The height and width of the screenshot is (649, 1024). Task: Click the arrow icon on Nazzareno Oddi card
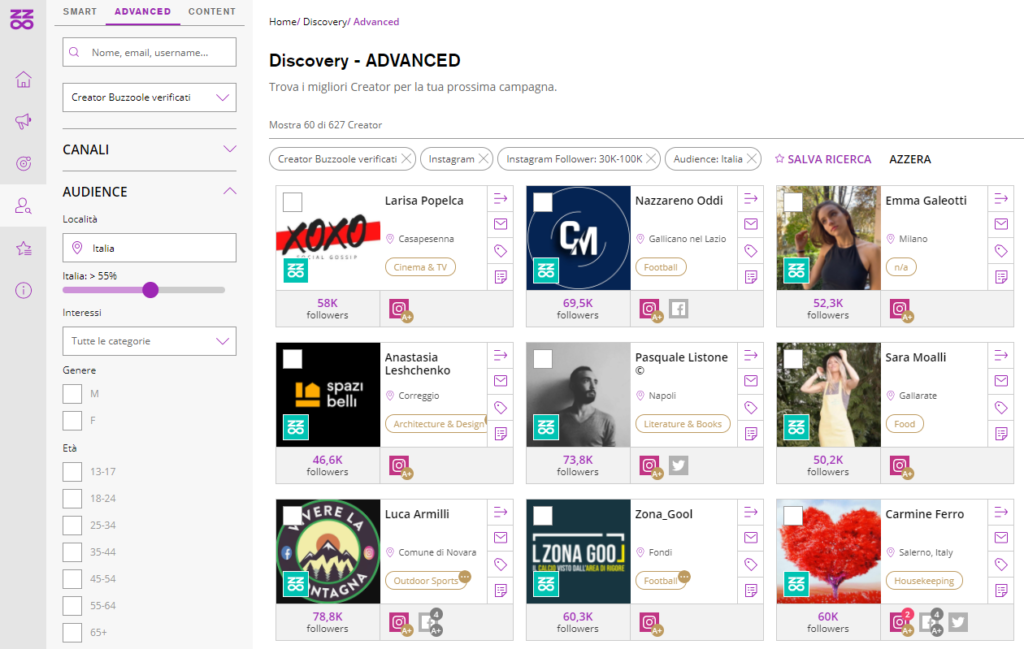tap(751, 198)
